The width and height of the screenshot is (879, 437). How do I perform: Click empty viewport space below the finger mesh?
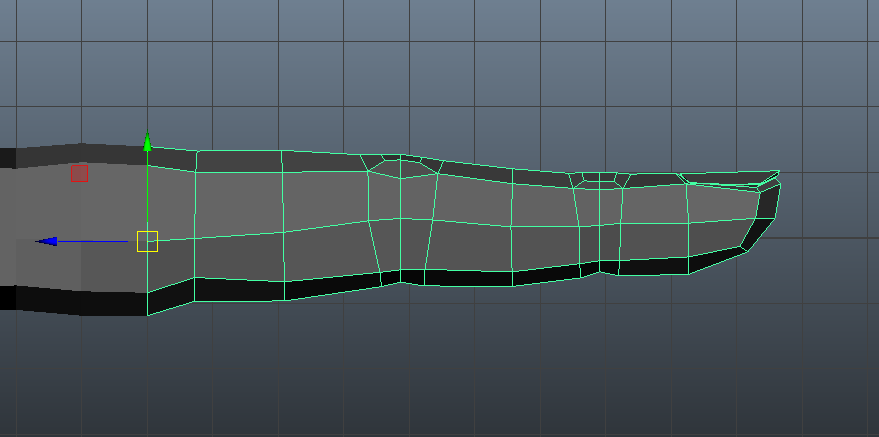(450, 370)
